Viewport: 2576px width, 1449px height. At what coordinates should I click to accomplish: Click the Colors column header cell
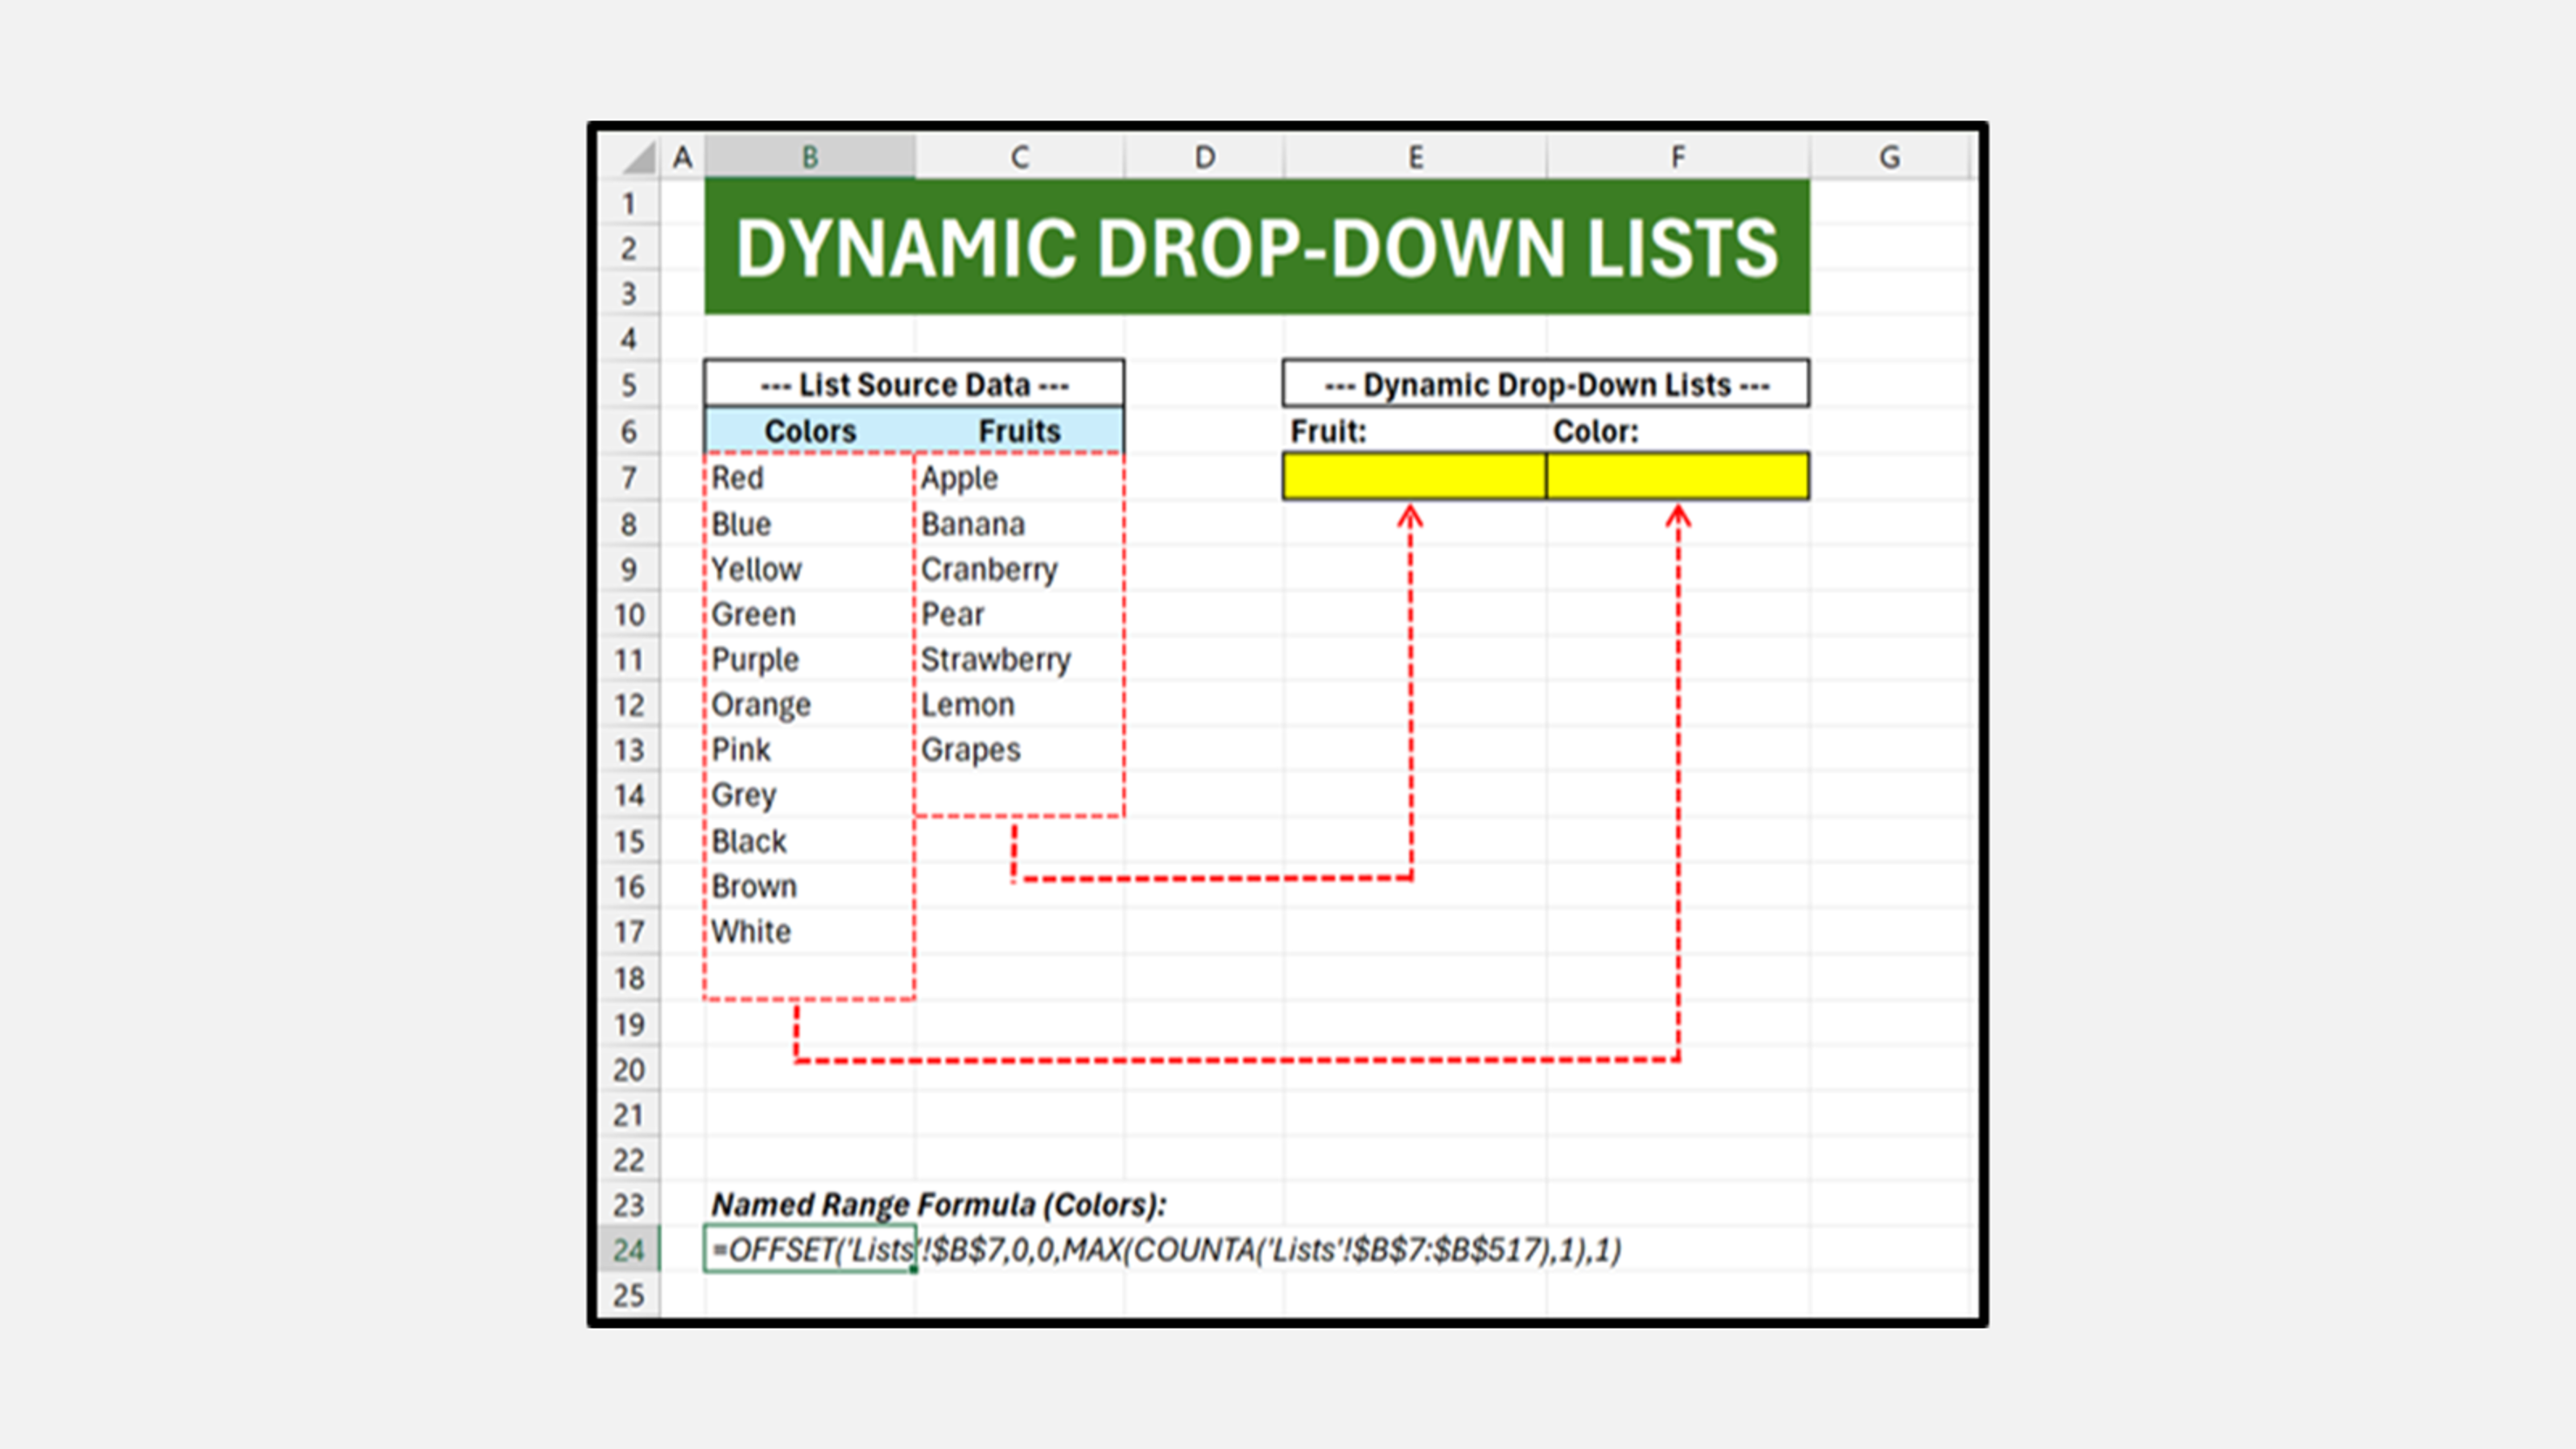point(810,430)
